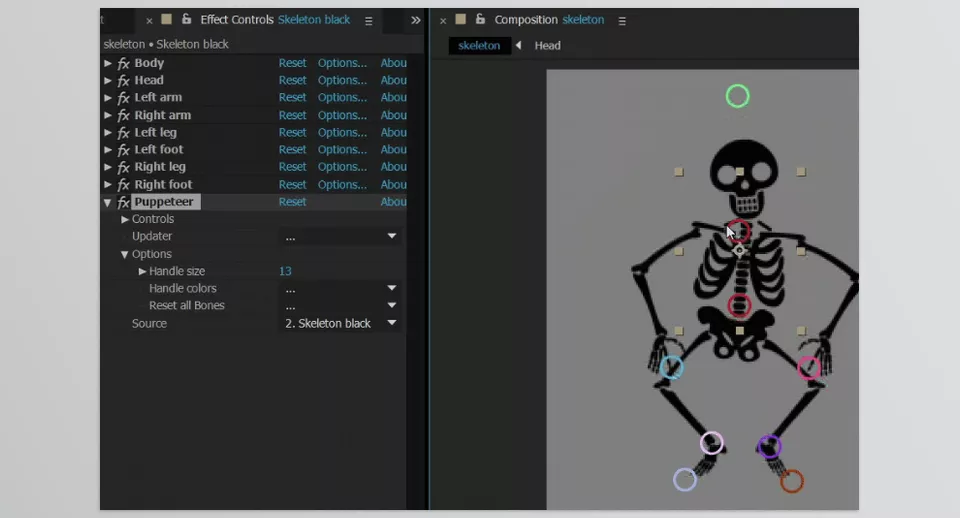Toggle the Effect Controls panel lock icon
Screen dimensions: 960x518
[186, 20]
